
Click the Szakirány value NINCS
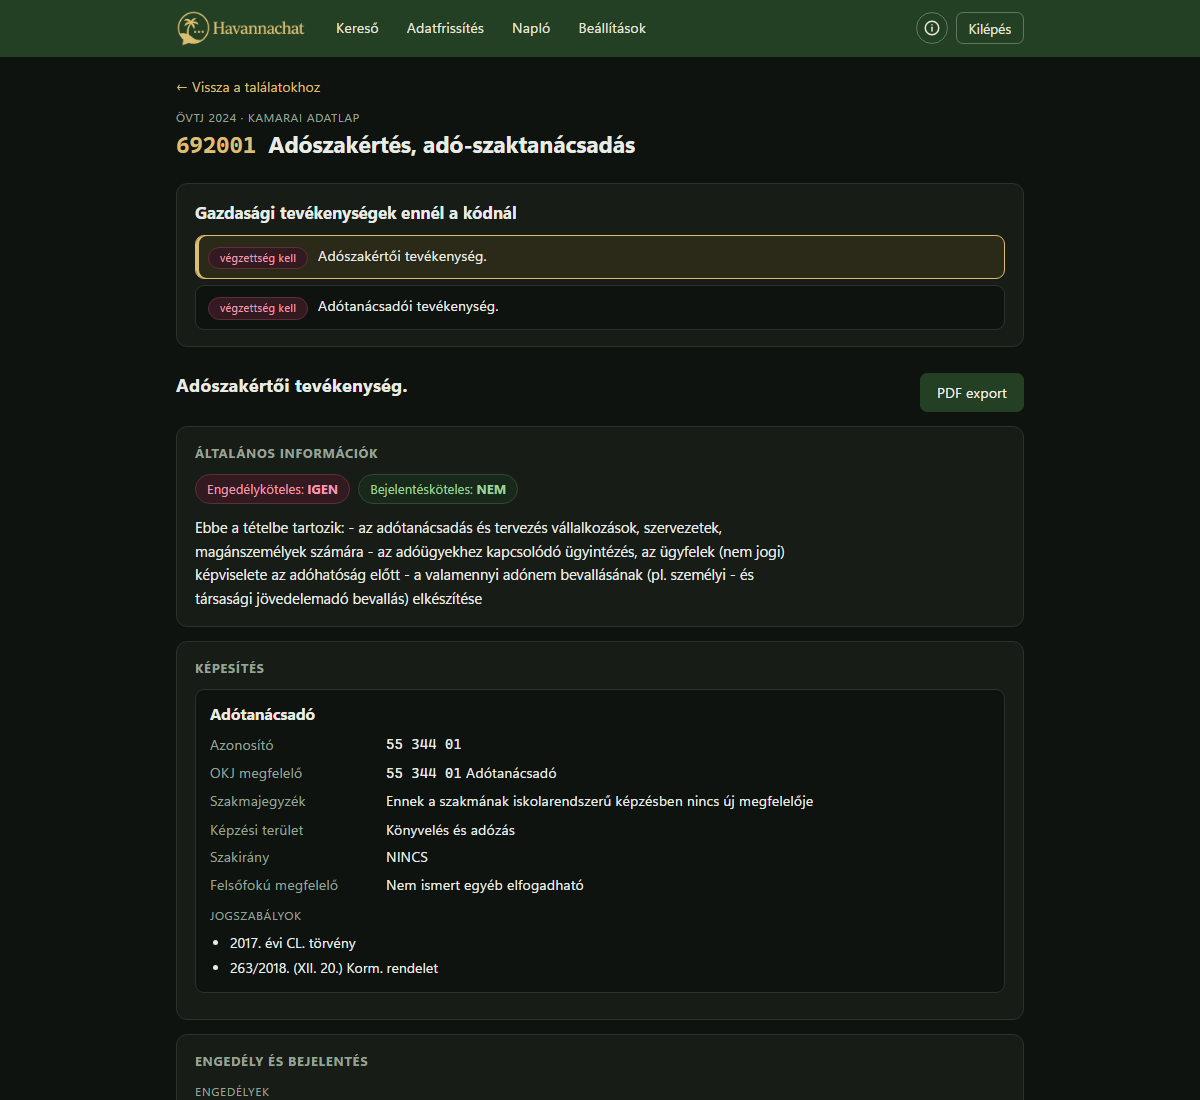407,857
